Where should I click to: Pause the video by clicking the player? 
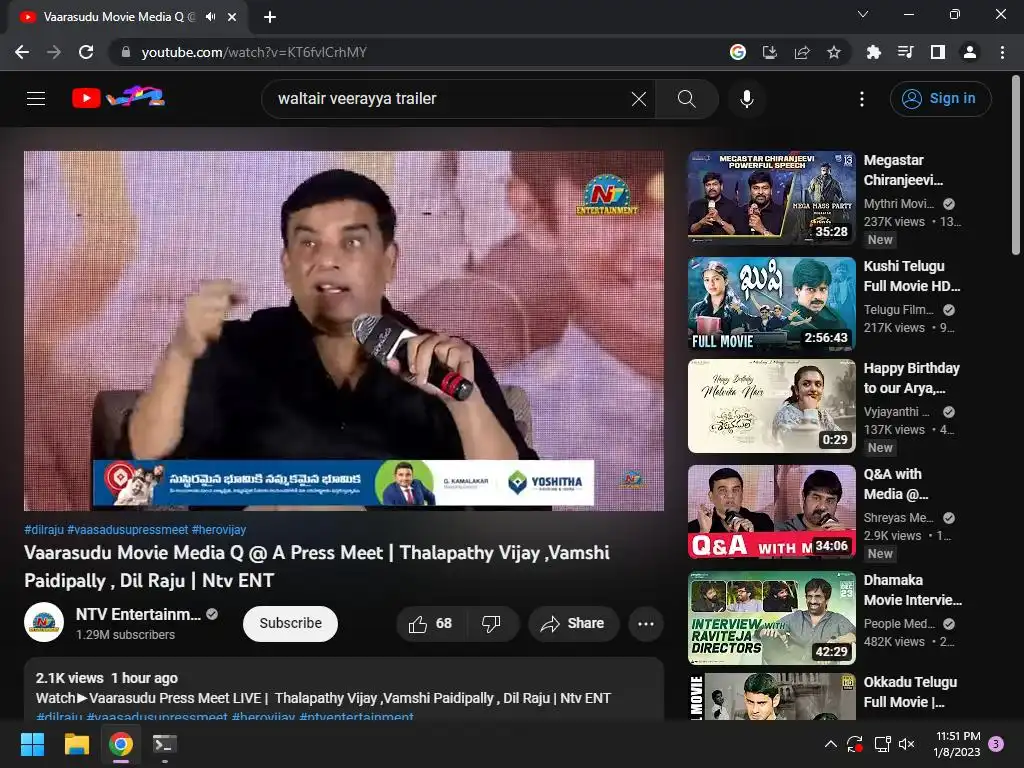[344, 330]
